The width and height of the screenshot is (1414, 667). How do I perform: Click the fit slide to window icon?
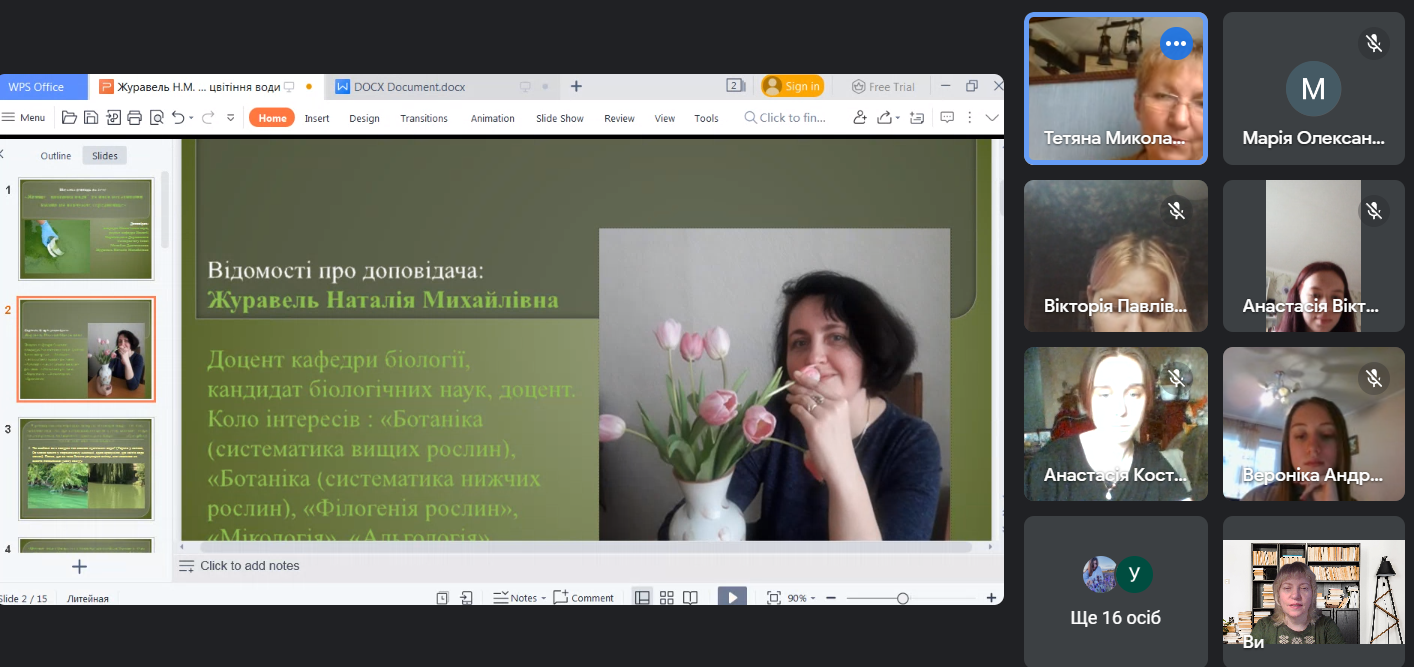pyautogui.click(x=773, y=597)
